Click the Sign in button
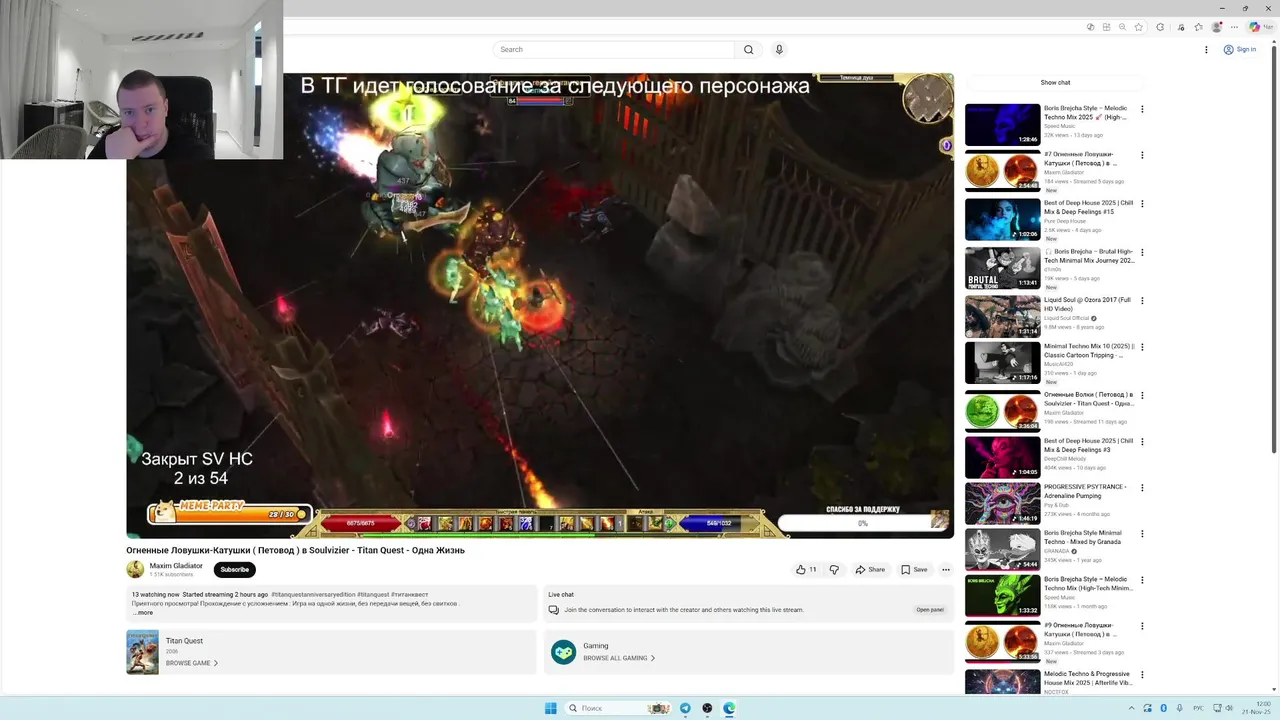The width and height of the screenshot is (1280, 720). 1240,49
